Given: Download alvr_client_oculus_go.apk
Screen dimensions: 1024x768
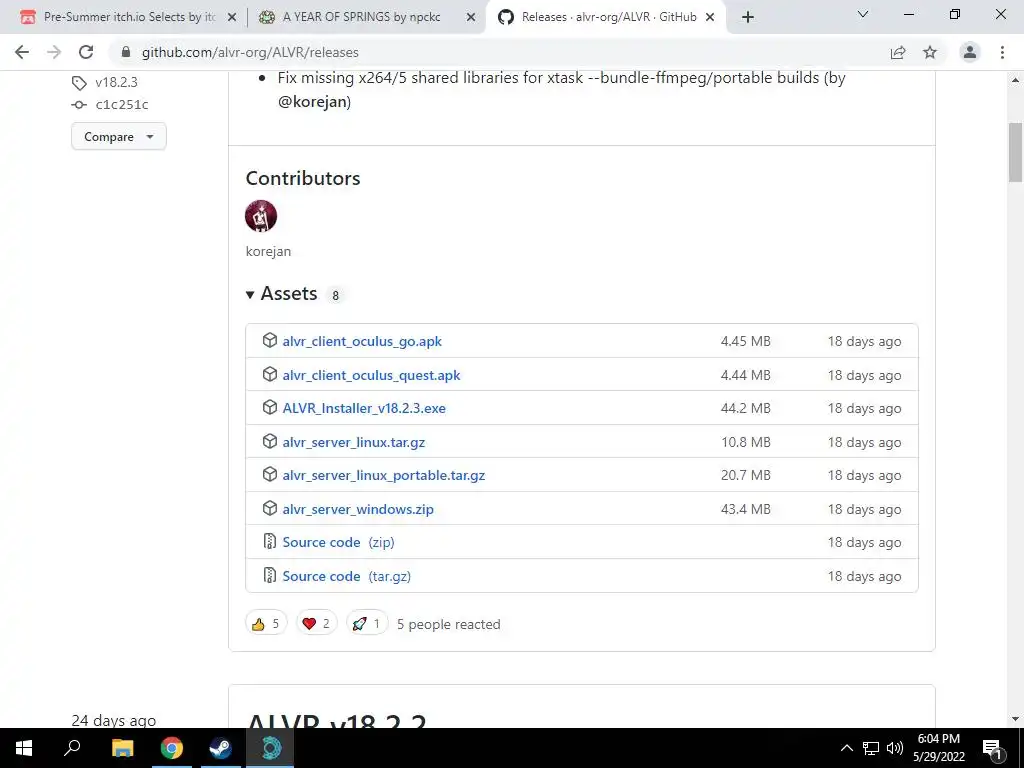Looking at the screenshot, I should 362,342.
